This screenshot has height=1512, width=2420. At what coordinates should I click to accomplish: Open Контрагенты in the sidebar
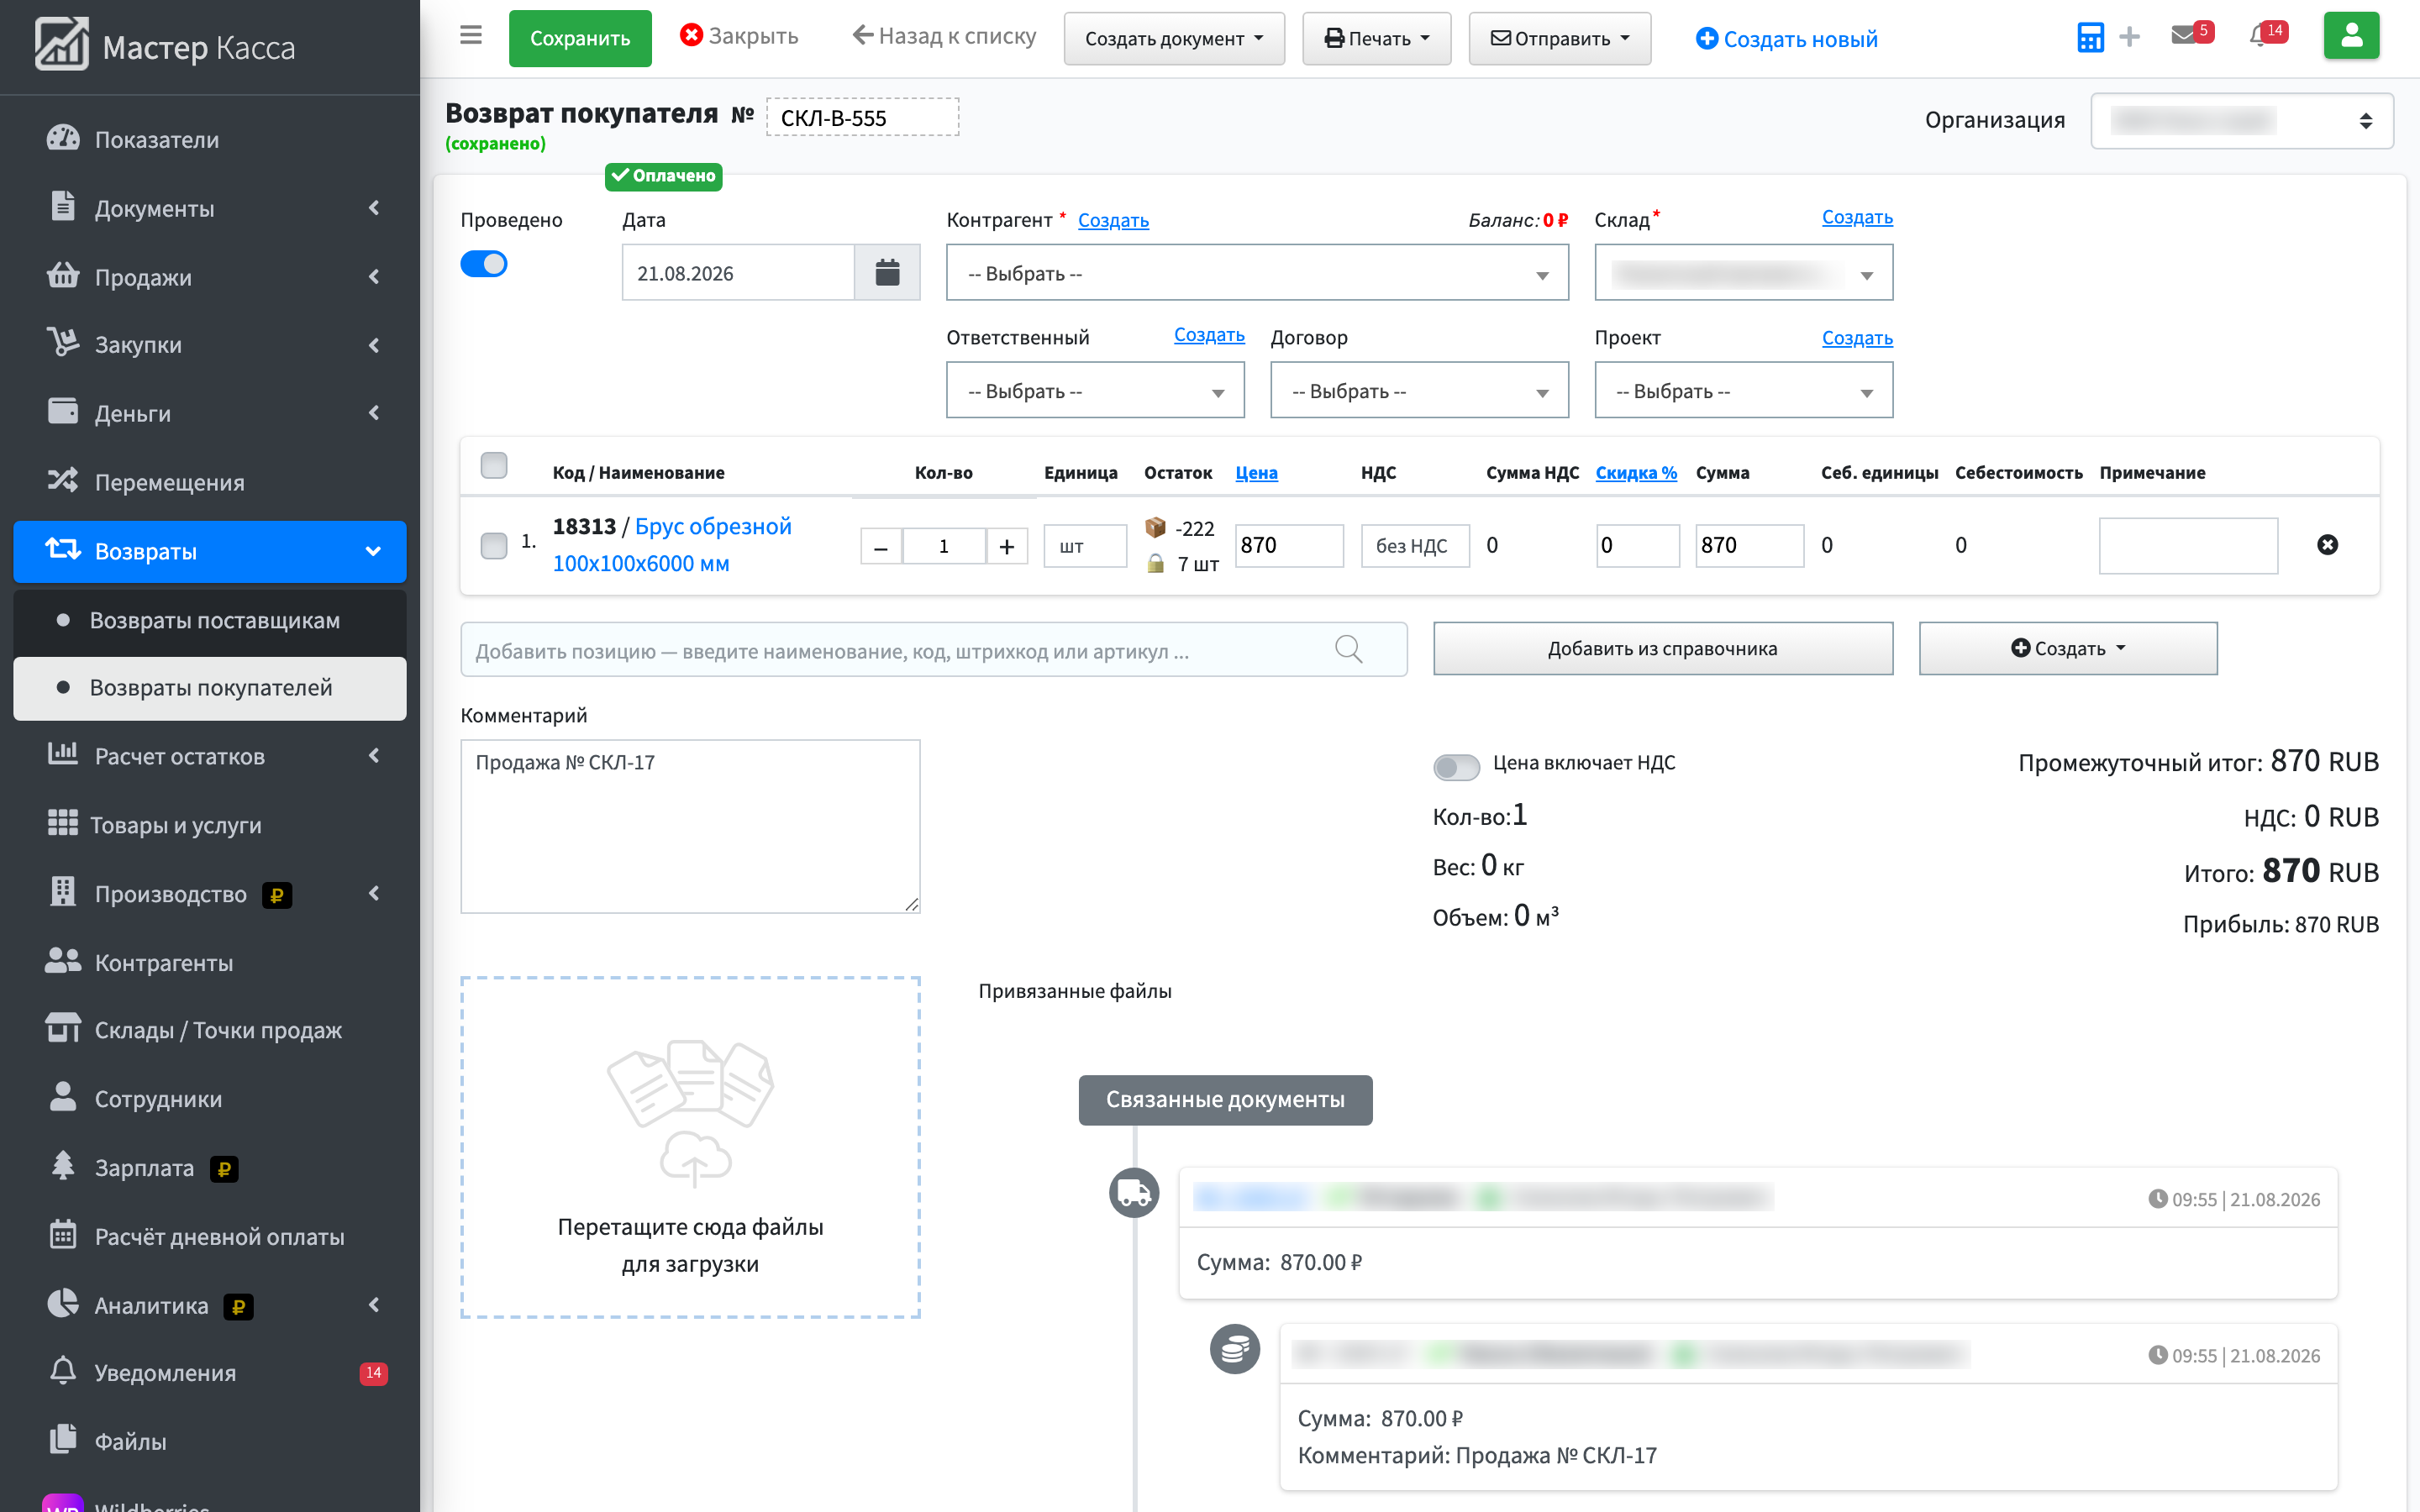(x=210, y=962)
